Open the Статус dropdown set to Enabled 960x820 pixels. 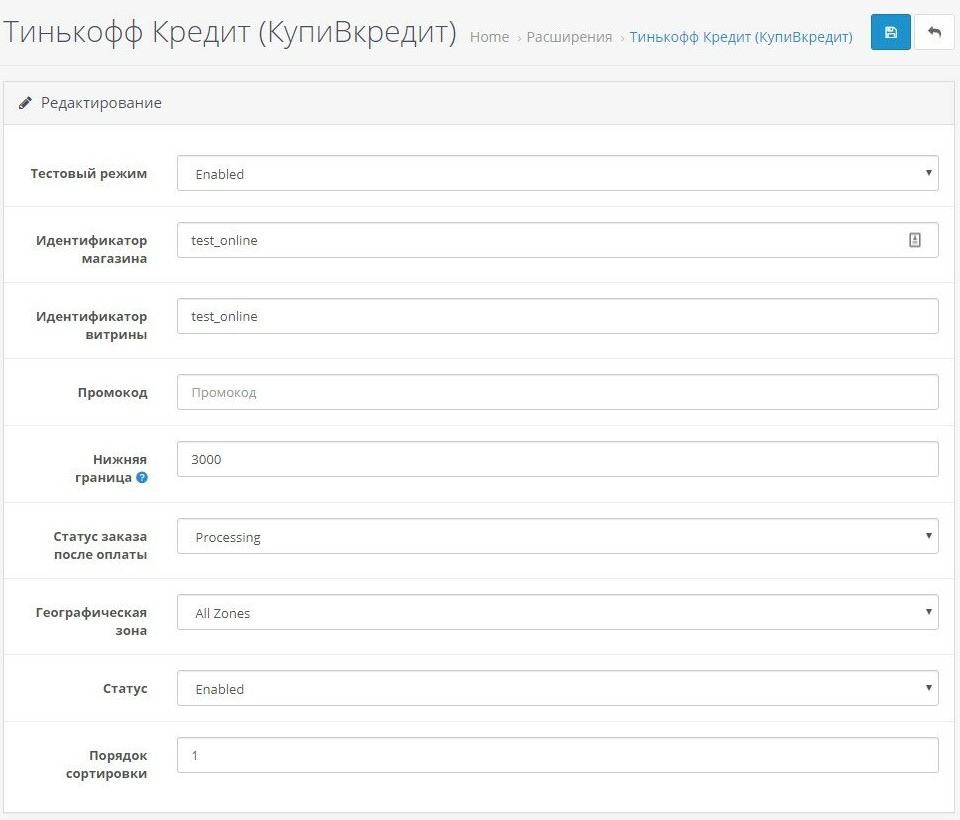pos(558,688)
